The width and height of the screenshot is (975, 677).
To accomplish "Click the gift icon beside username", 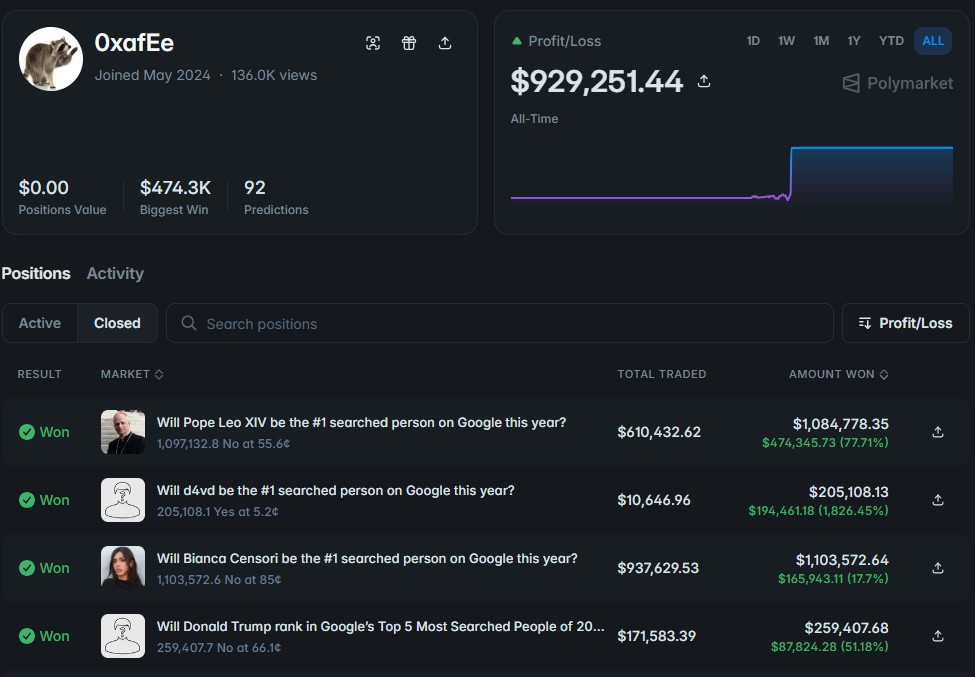I will (x=409, y=43).
